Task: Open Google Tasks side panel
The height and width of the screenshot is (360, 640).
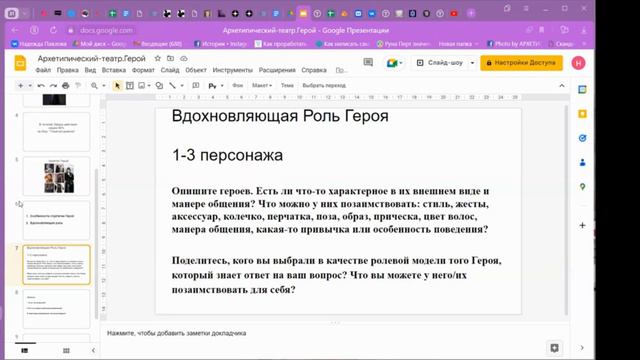Action: pyautogui.click(x=582, y=138)
